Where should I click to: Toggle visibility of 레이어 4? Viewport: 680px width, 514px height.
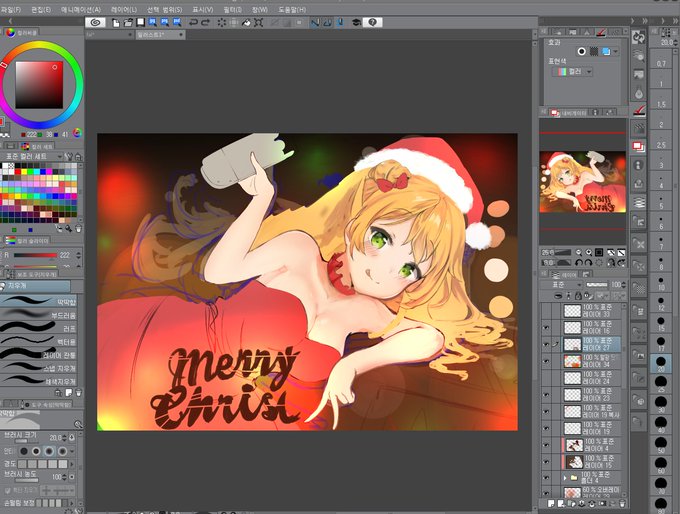[546, 445]
